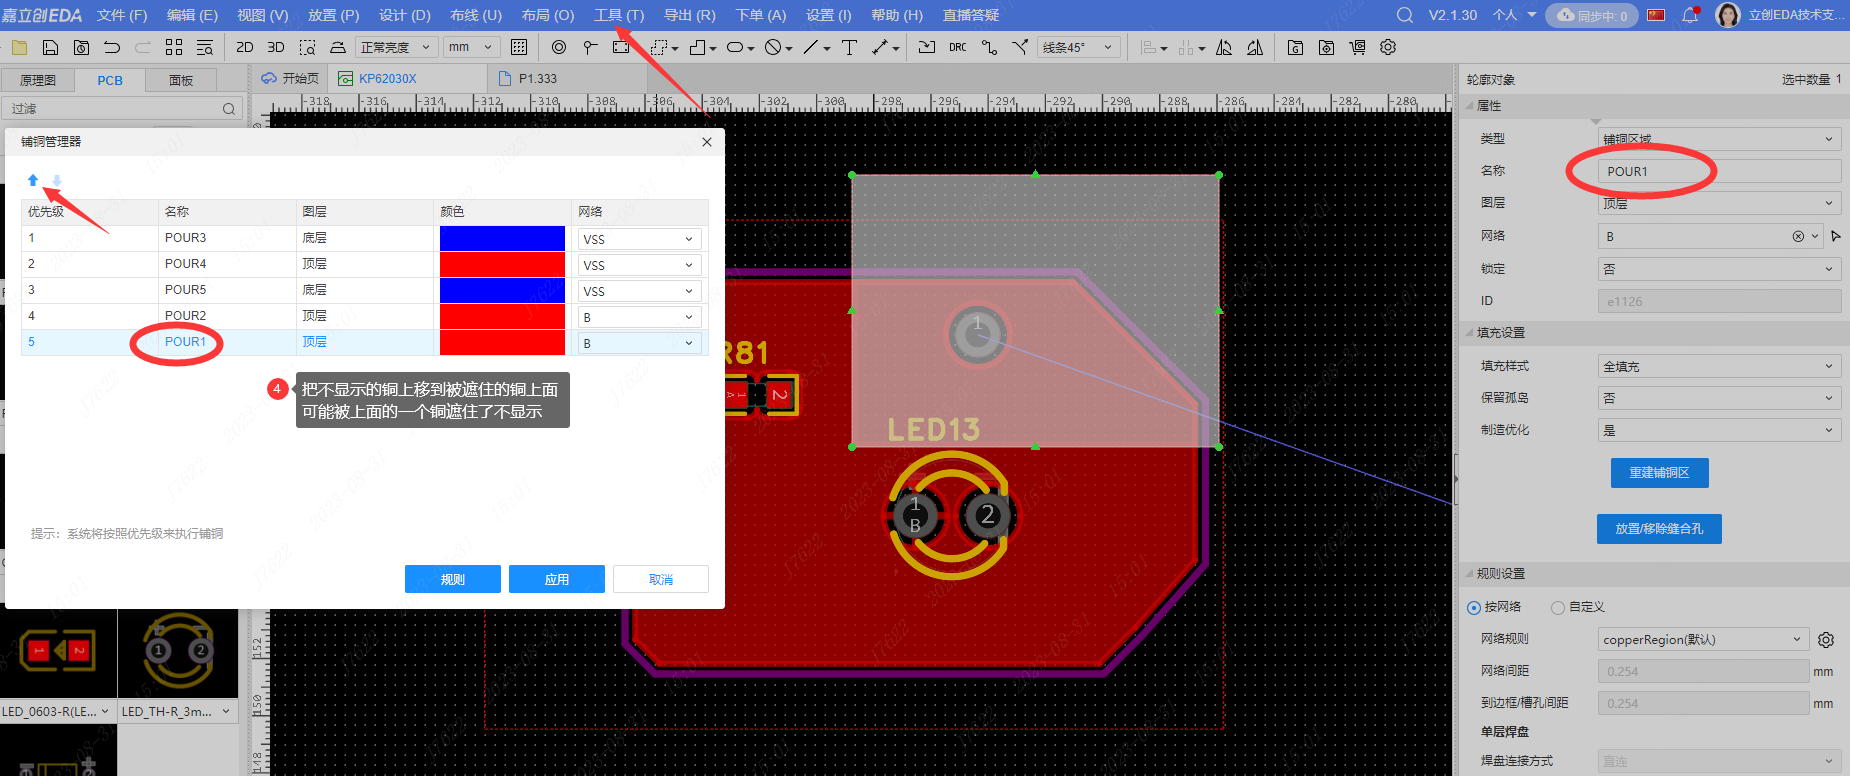This screenshot has width=1850, height=776.
Task: Click the language flag icon
Action: 1656,15
